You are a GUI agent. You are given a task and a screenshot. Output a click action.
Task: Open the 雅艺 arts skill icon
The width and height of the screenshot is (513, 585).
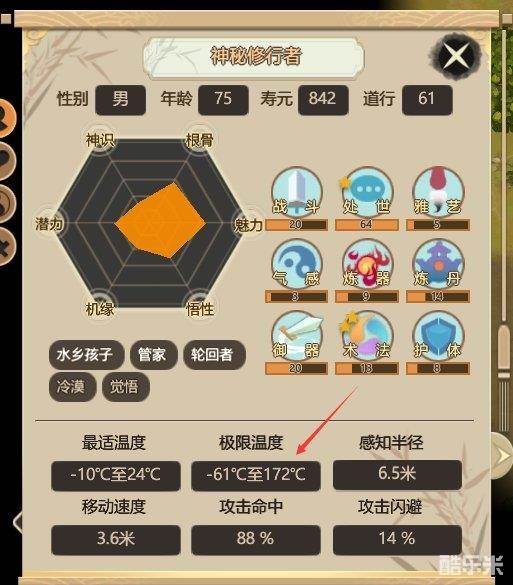pos(438,191)
